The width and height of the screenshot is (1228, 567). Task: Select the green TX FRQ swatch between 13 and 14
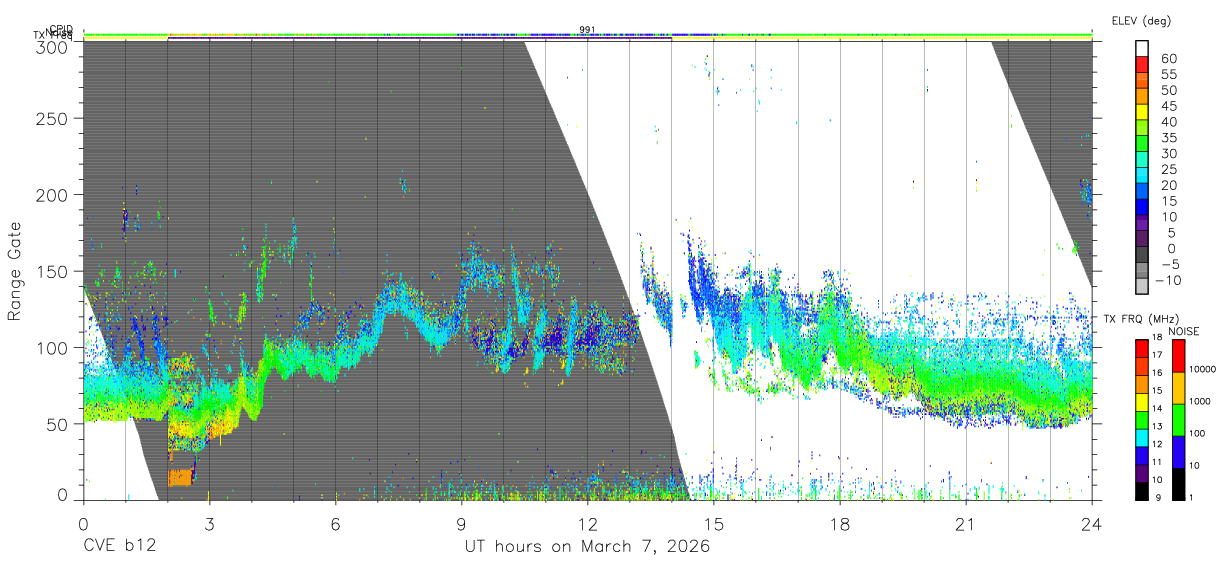[1142, 419]
